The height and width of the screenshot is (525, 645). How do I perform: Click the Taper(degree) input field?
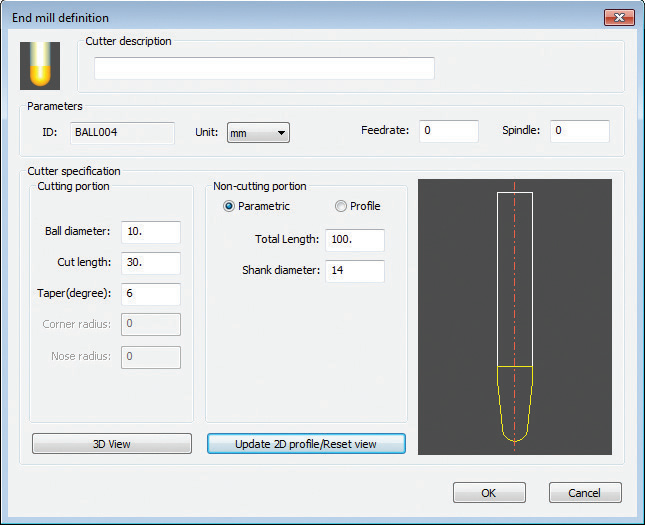click(151, 294)
